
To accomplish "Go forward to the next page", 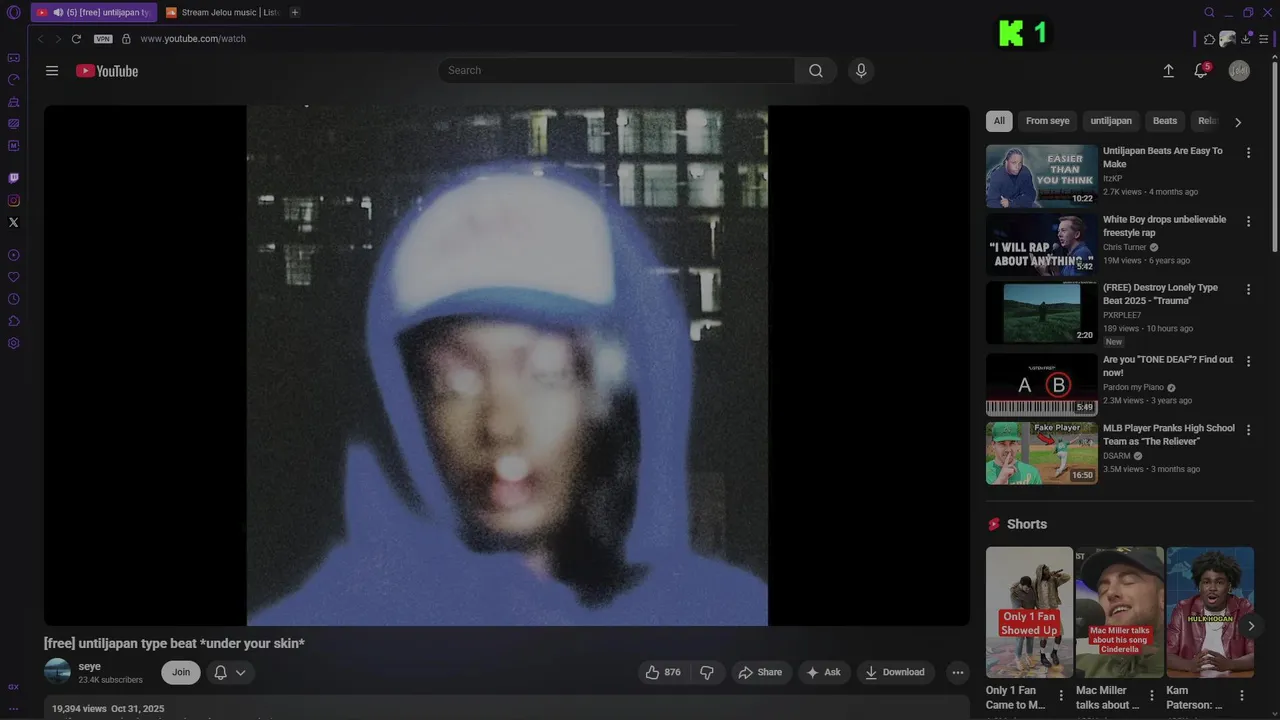I will (x=58, y=39).
